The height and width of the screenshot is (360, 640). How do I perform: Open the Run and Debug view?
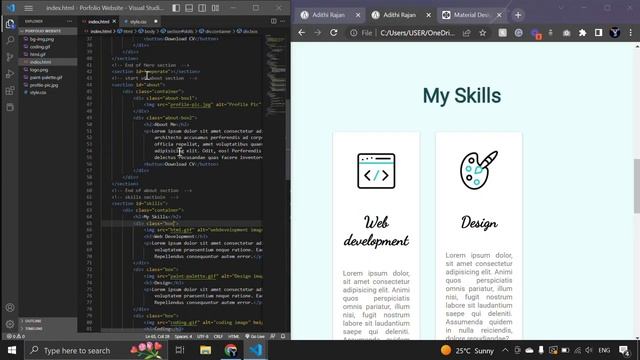pyautogui.click(x=10, y=74)
